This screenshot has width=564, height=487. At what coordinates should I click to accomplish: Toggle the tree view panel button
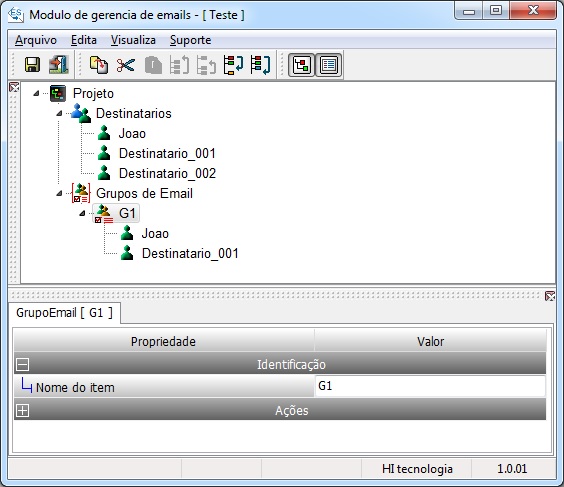pyautogui.click(x=301, y=65)
